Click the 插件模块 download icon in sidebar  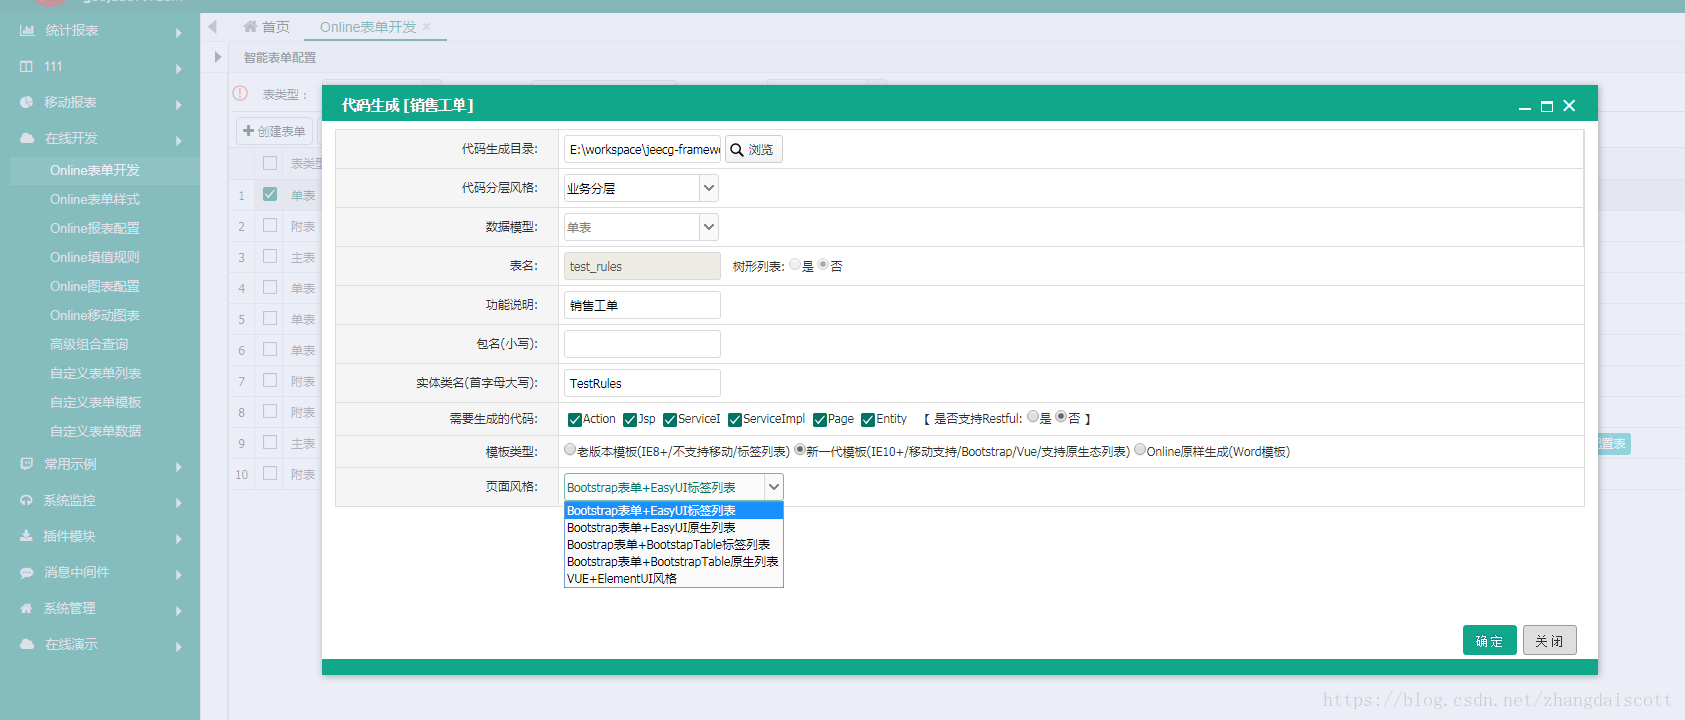[x=27, y=536]
